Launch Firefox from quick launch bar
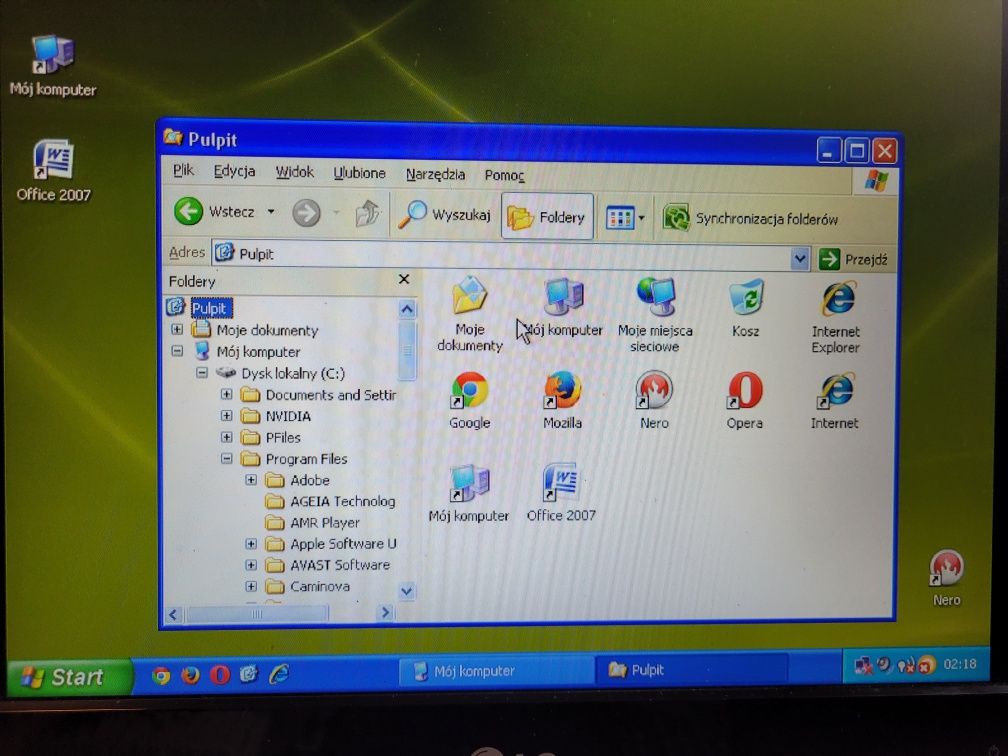This screenshot has width=1008, height=756. (x=190, y=675)
